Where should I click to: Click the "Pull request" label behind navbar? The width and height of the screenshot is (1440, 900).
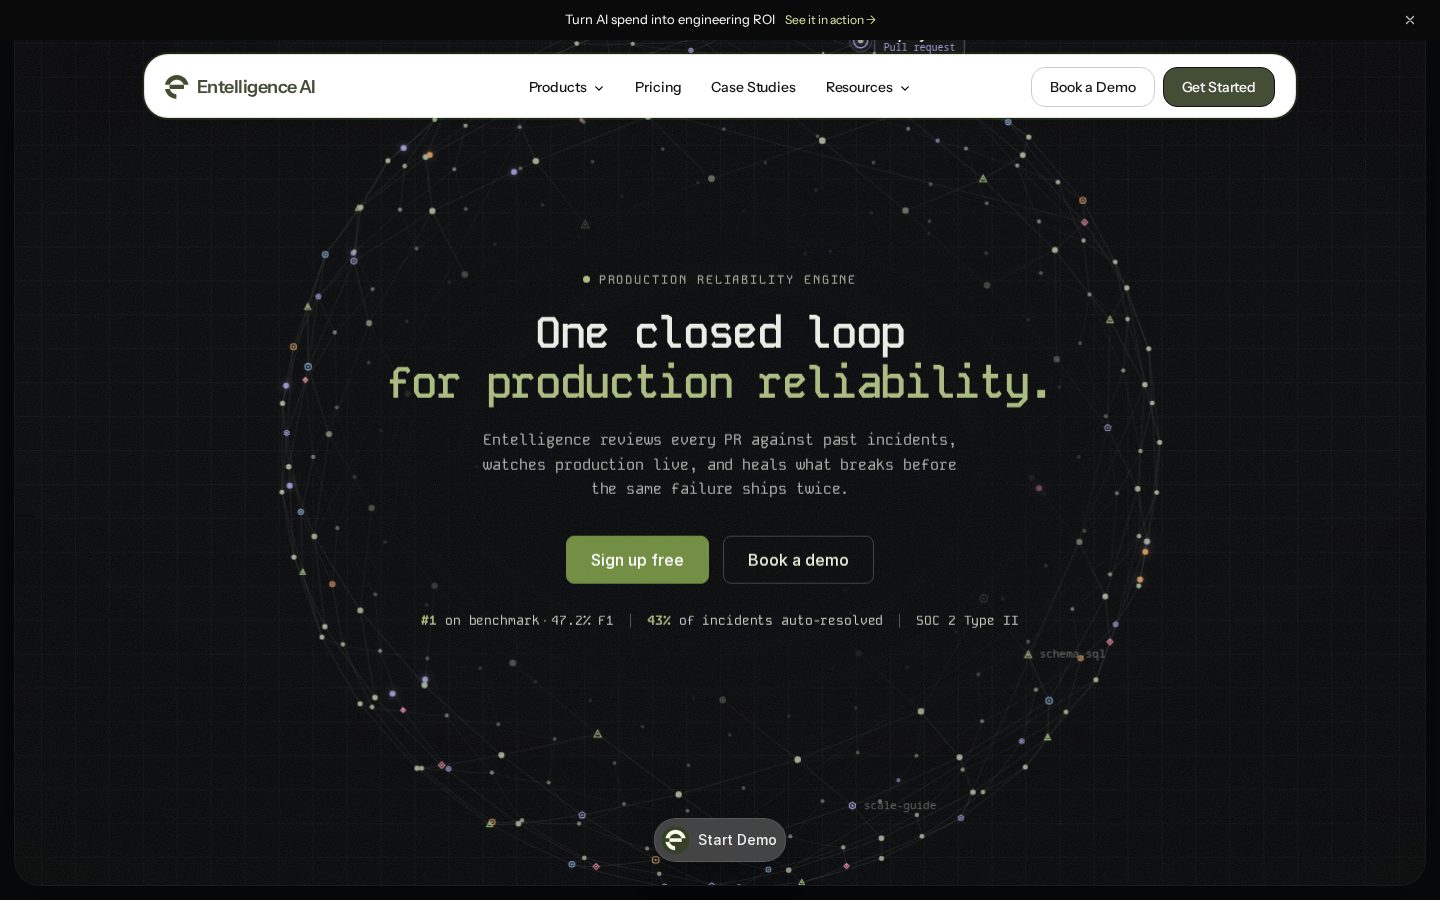point(919,47)
